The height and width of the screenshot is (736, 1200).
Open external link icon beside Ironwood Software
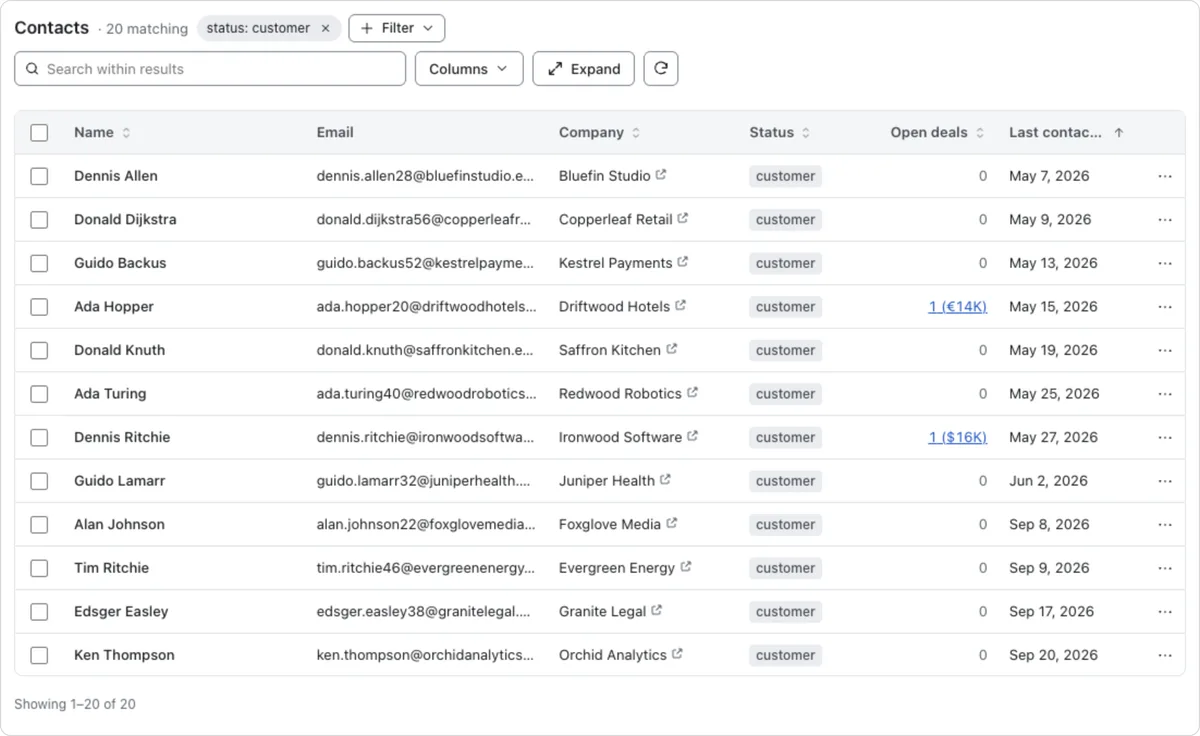point(693,436)
